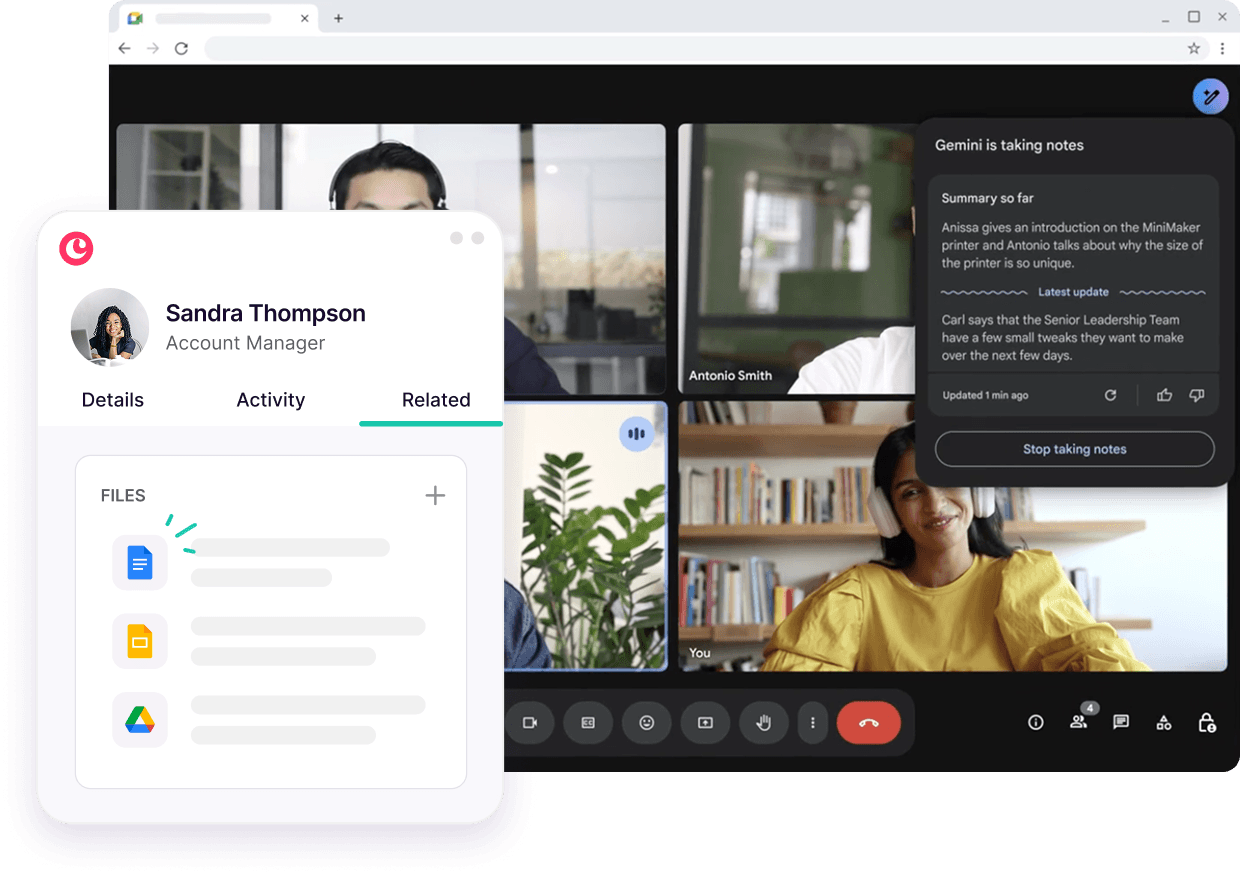Click the Google Drive file icon under FILES
The image size is (1240, 873).
pos(140,720)
